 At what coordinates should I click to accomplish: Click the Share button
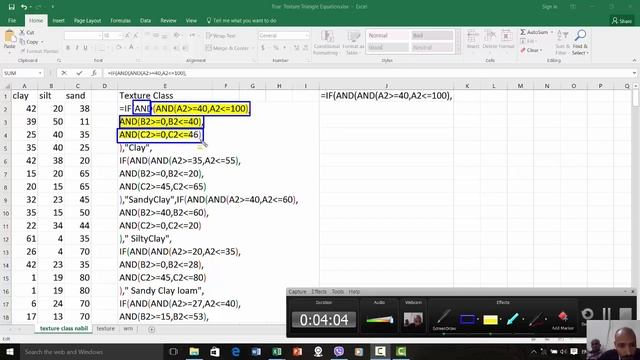pyautogui.click(x=622, y=20)
